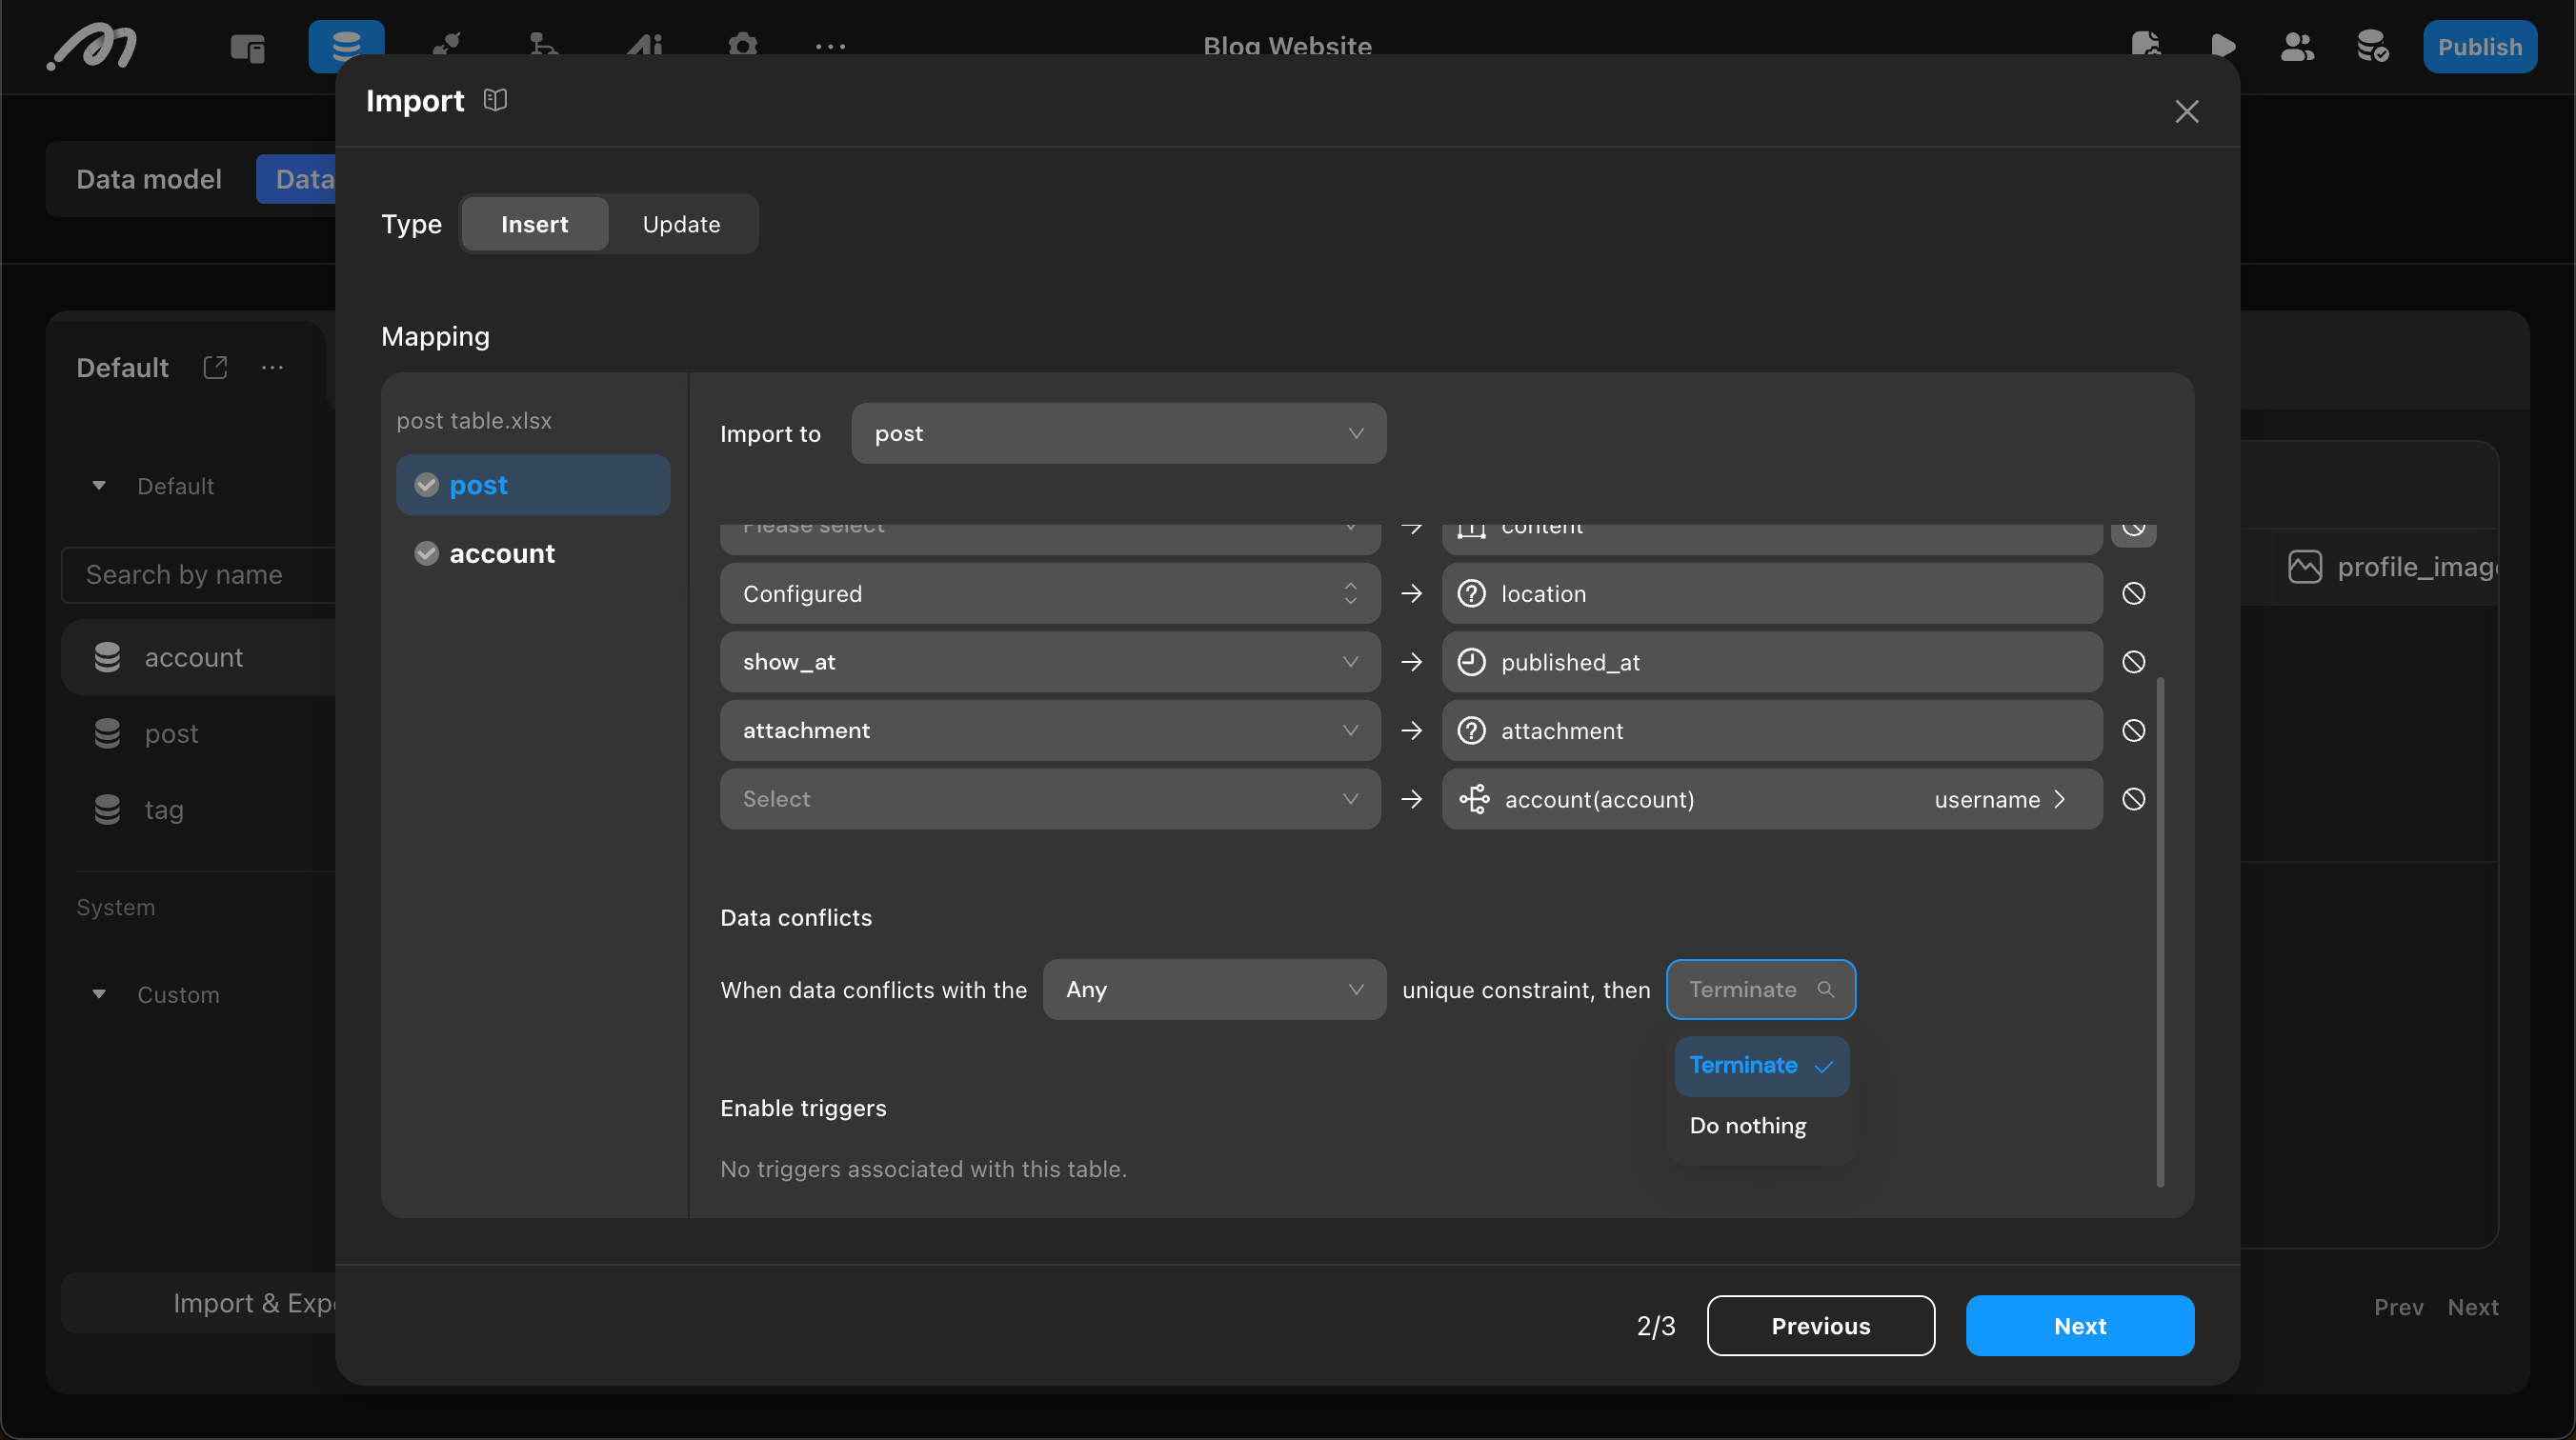
Task: Toggle the account sheet checkmark
Action: tap(426, 553)
